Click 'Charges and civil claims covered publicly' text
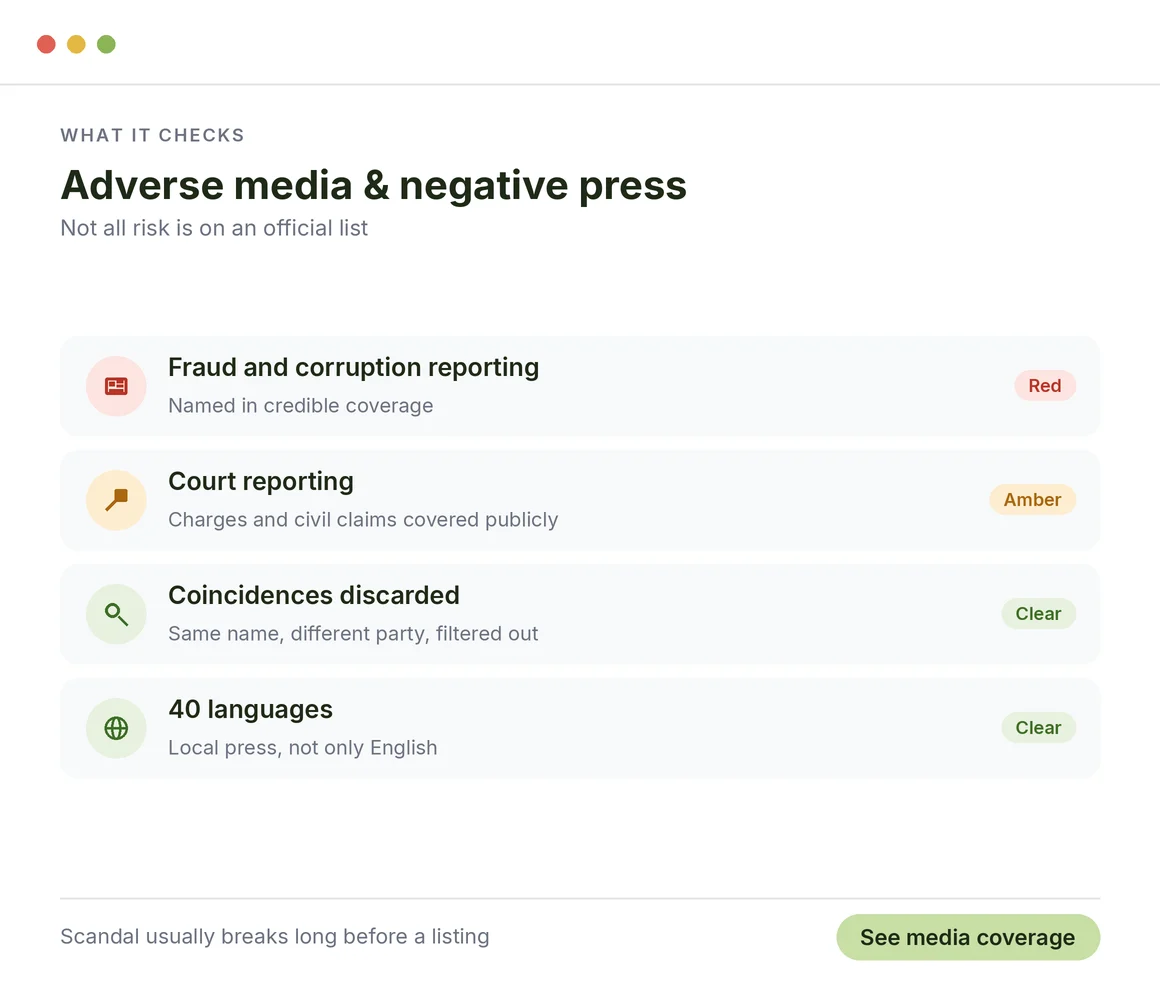The width and height of the screenshot is (1160, 1000). click(x=363, y=519)
